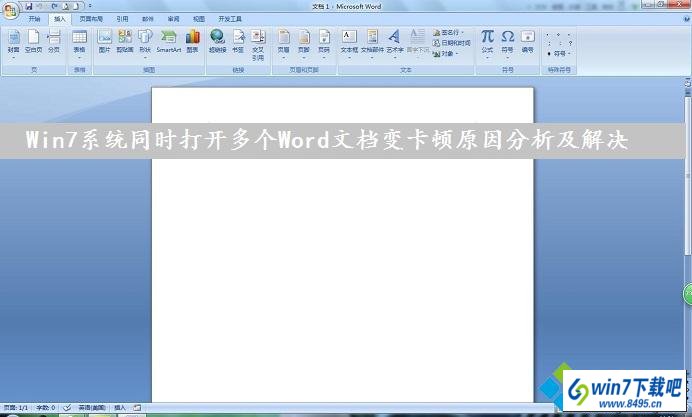Image resolution: width=692 pixels, height=417 pixels.
Task: Click the word count 0 in status bar
Action: coord(45,408)
